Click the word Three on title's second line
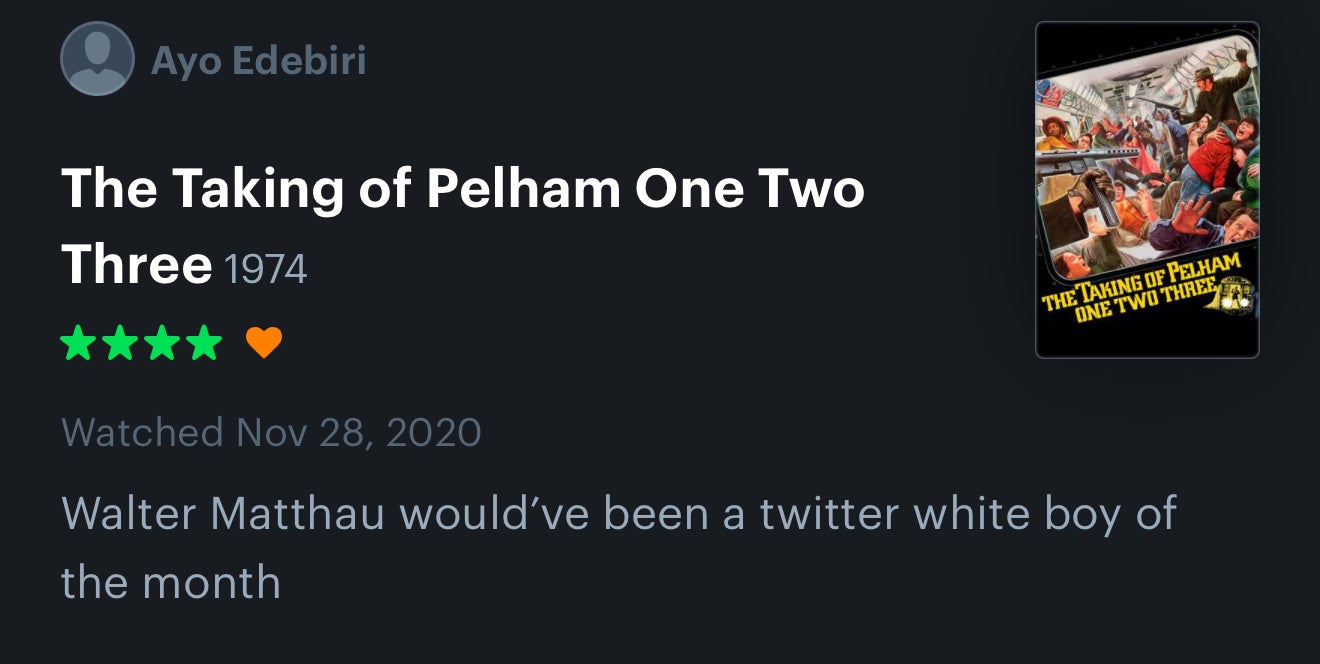 (137, 264)
